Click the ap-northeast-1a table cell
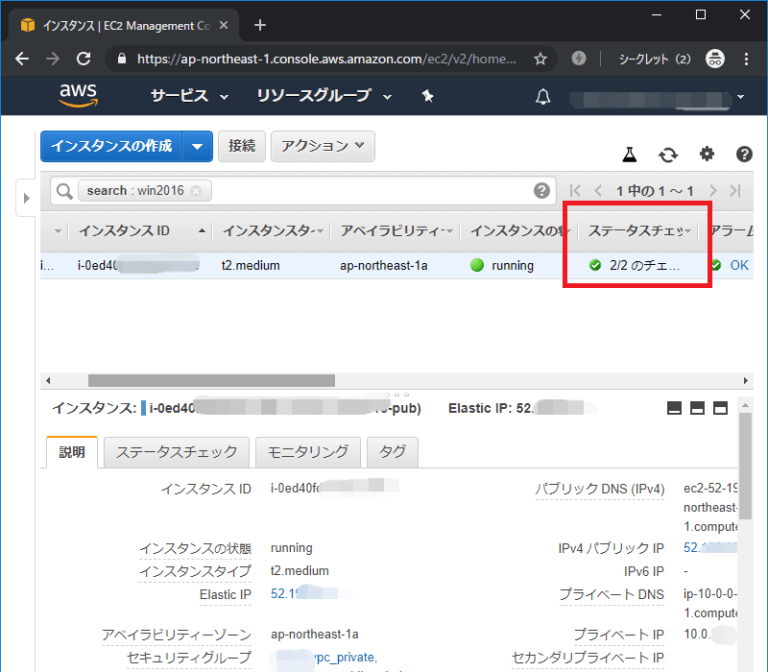The image size is (768, 672). pos(384,265)
